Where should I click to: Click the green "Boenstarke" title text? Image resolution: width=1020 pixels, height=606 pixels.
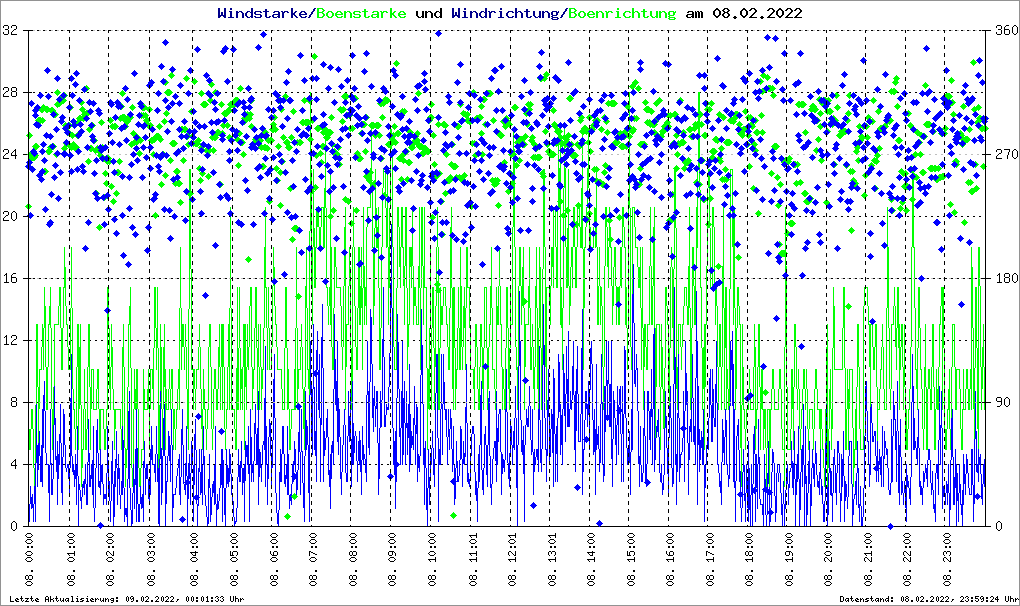361,14
